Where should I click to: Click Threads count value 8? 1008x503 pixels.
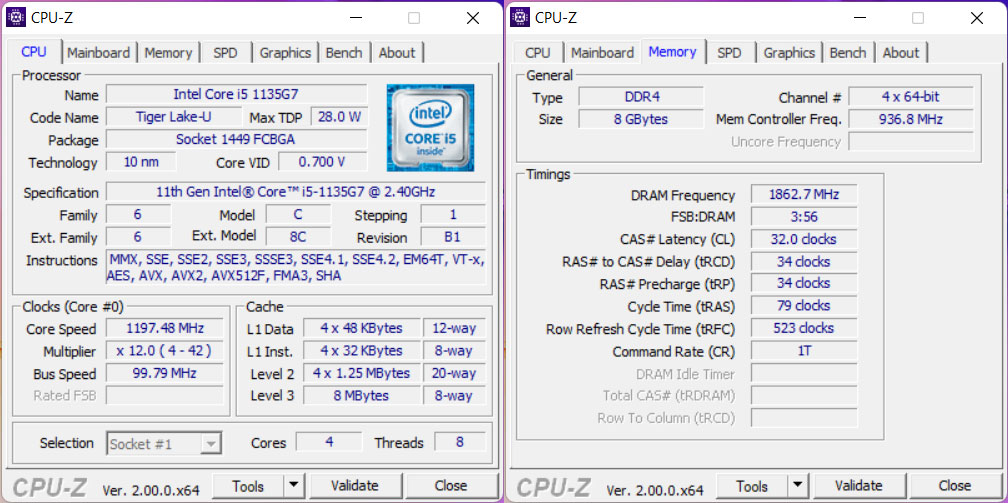click(460, 443)
